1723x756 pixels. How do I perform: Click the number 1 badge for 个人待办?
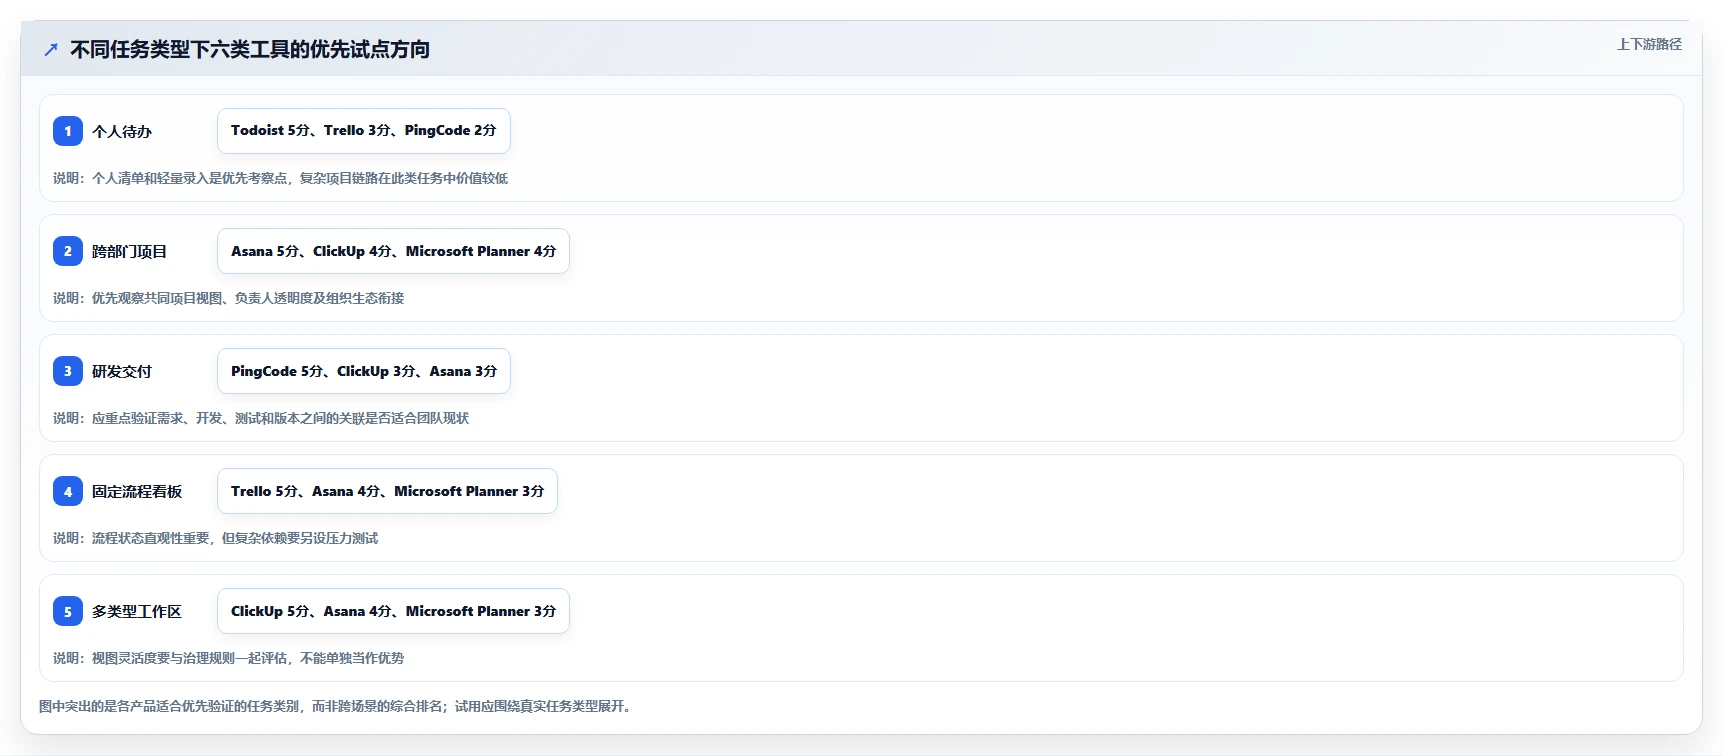coord(68,131)
